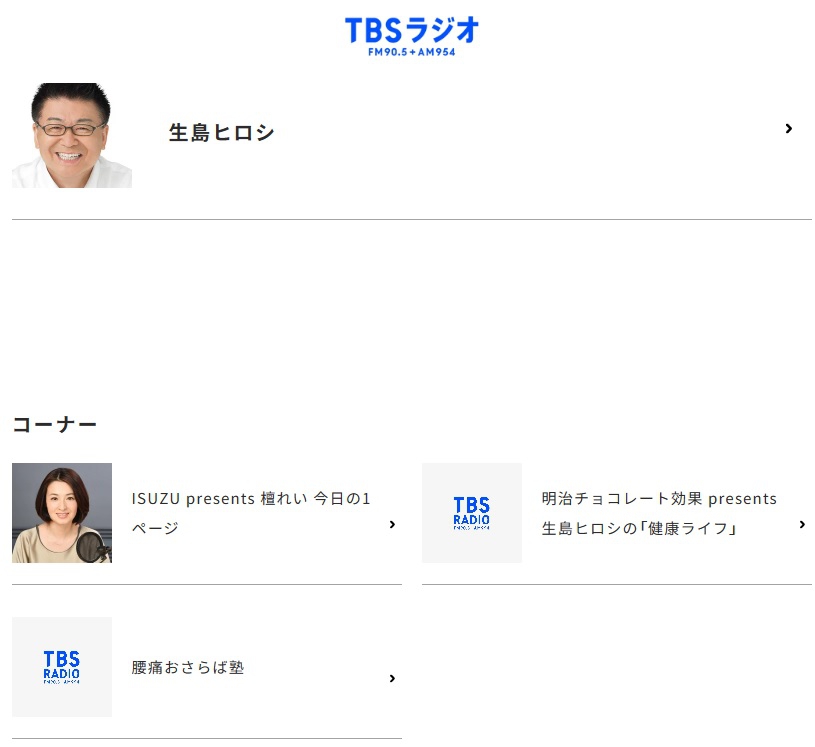Click TBS RADIO icon beside 腰痛おさらば塾
This screenshot has height=747, width=815.
62,667
